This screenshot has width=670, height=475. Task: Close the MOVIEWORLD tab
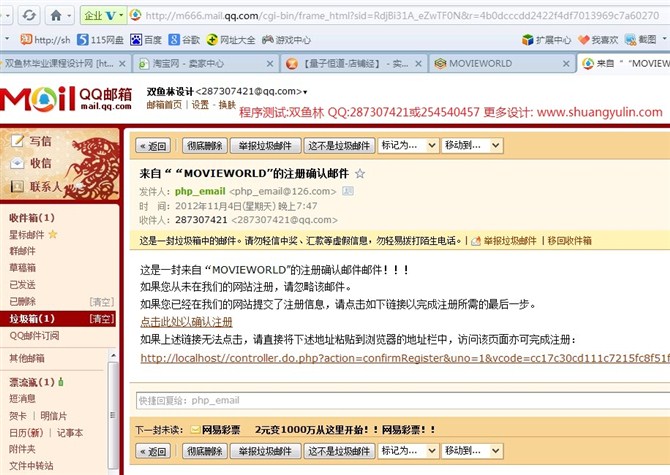point(566,64)
